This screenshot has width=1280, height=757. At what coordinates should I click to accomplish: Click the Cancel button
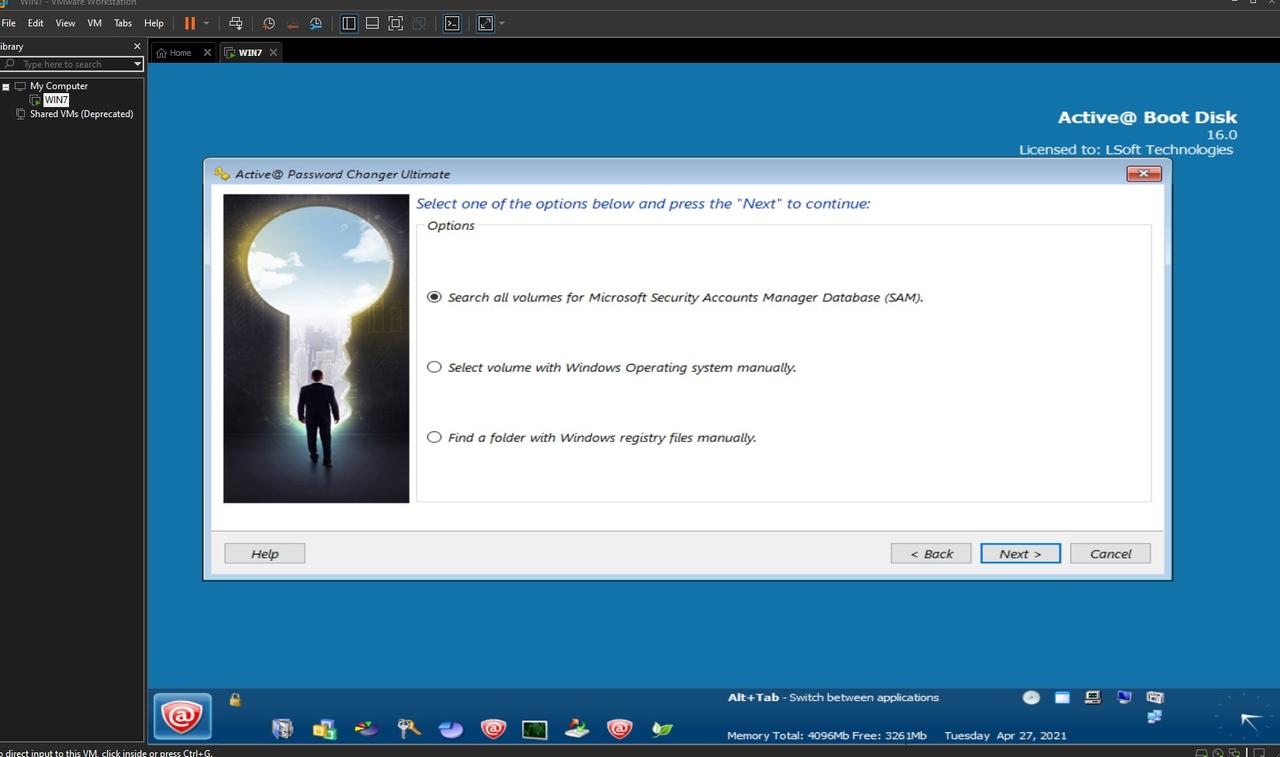pyautogui.click(x=1110, y=553)
